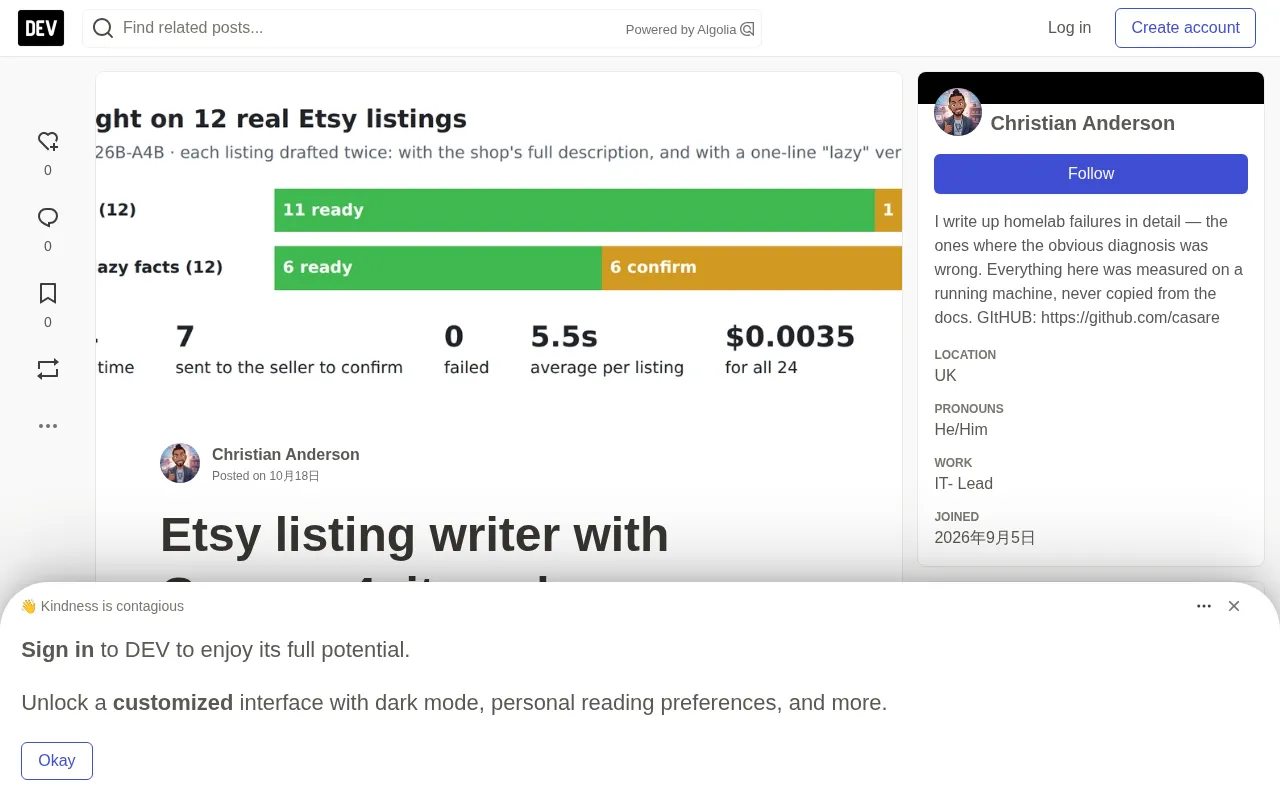Click the post title "Etsy listing writer with"

click(414, 534)
